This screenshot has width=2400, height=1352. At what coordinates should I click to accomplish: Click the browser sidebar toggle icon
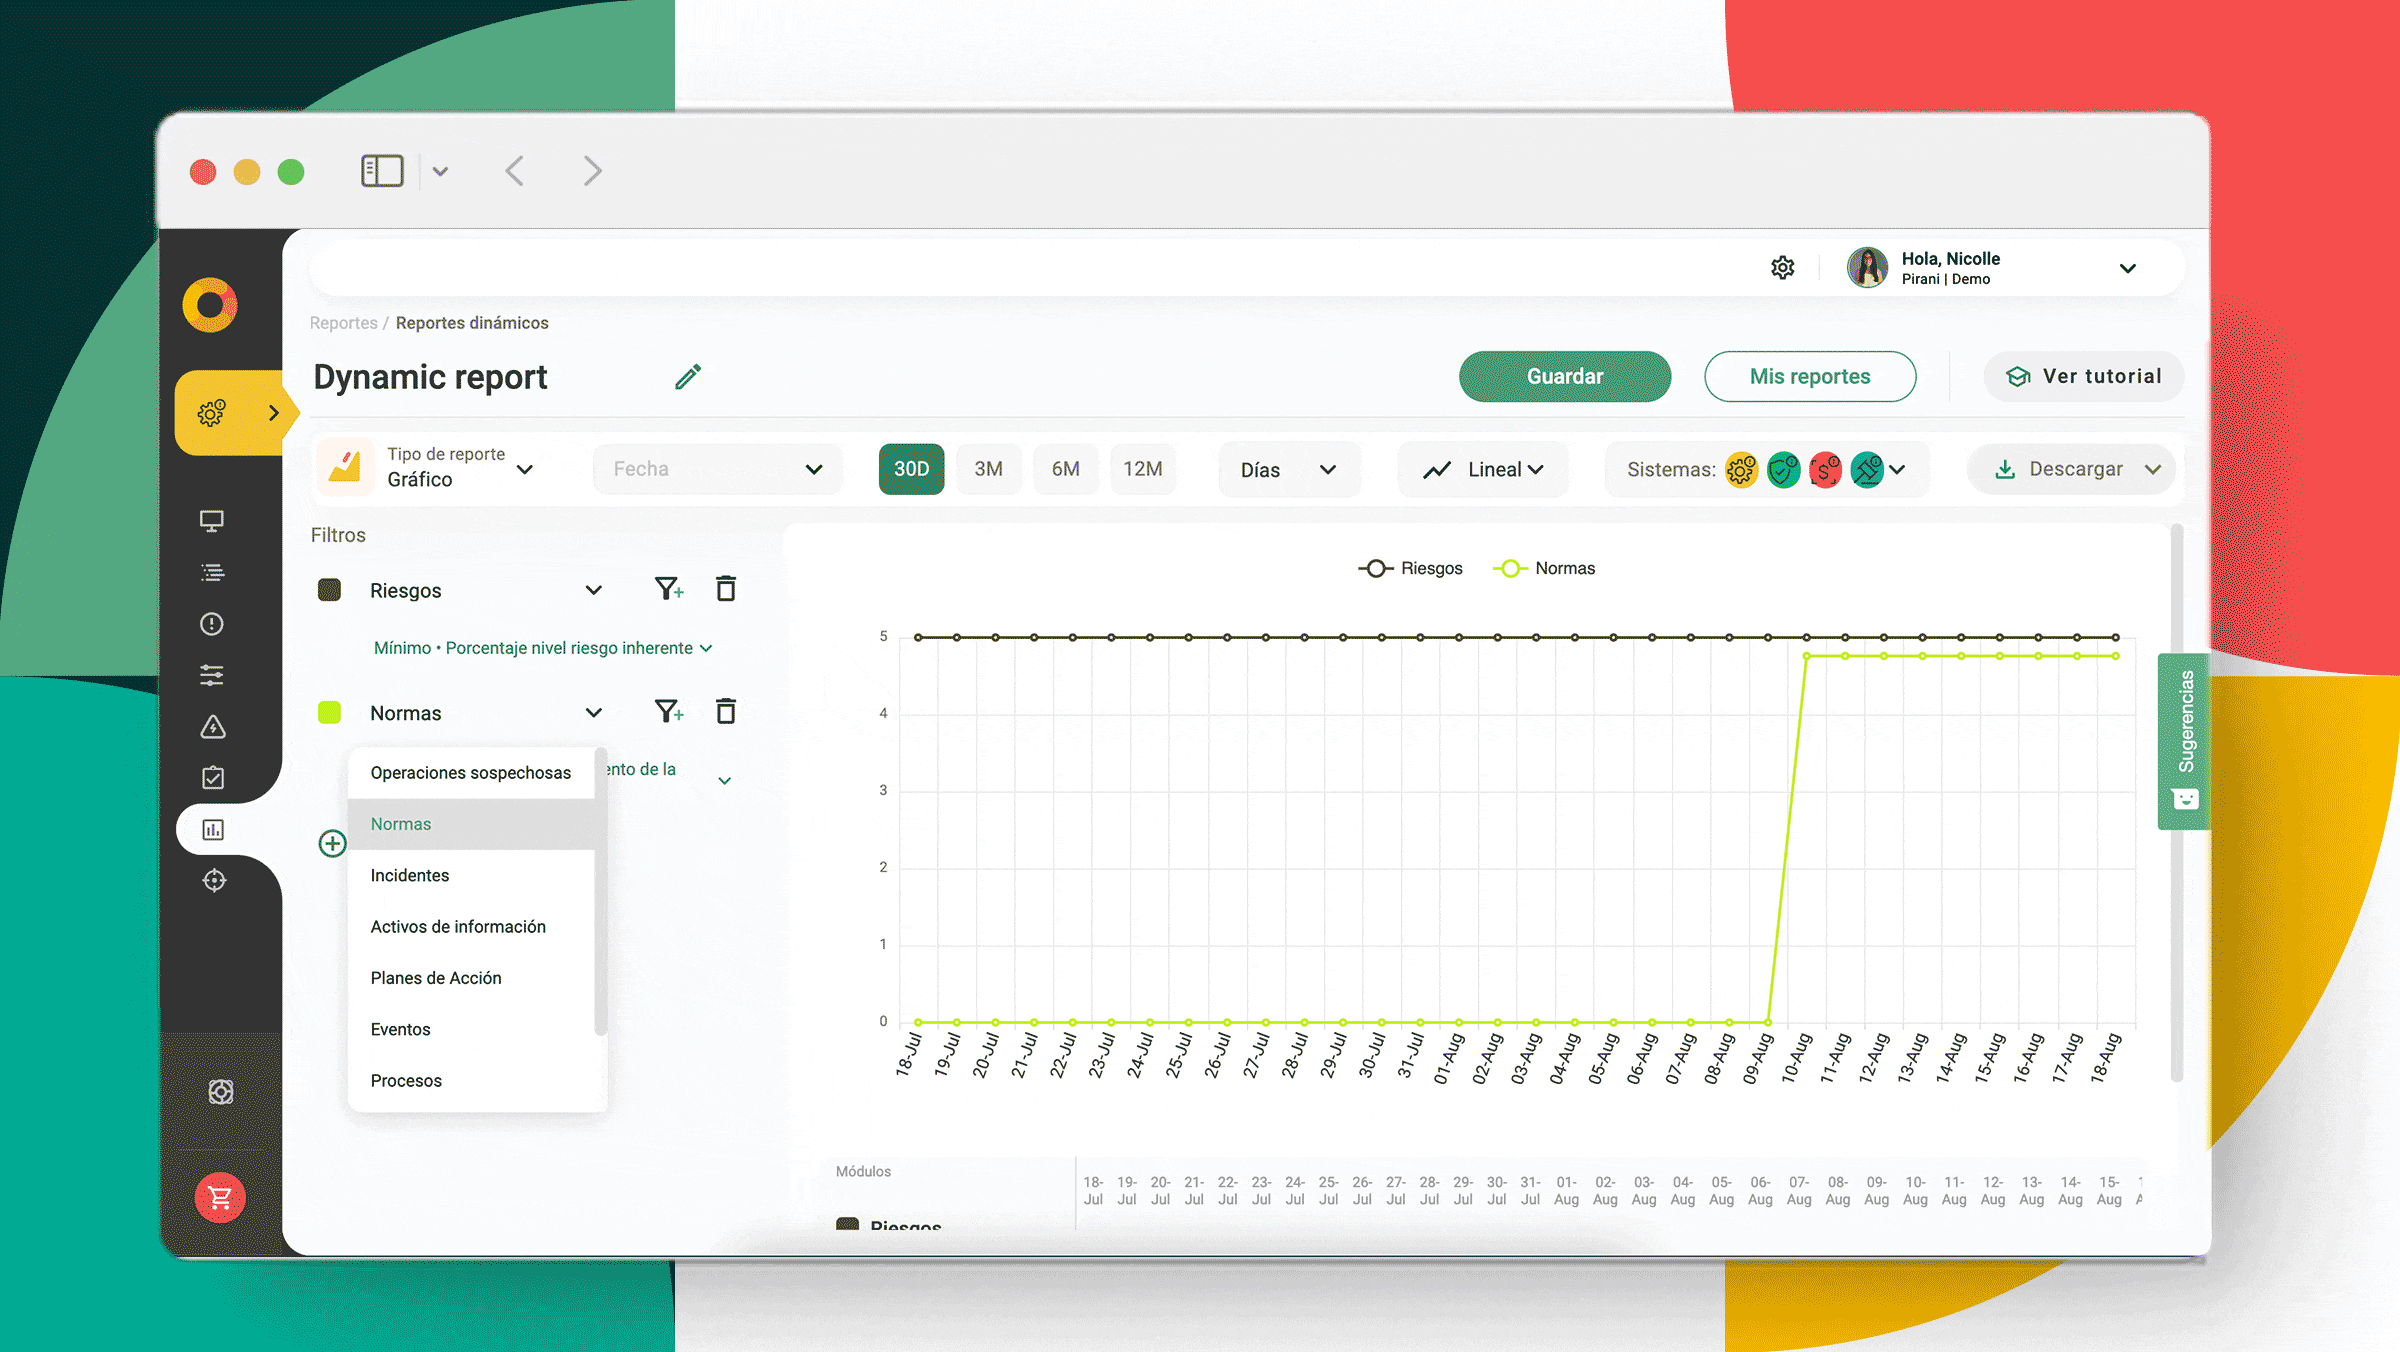[382, 171]
